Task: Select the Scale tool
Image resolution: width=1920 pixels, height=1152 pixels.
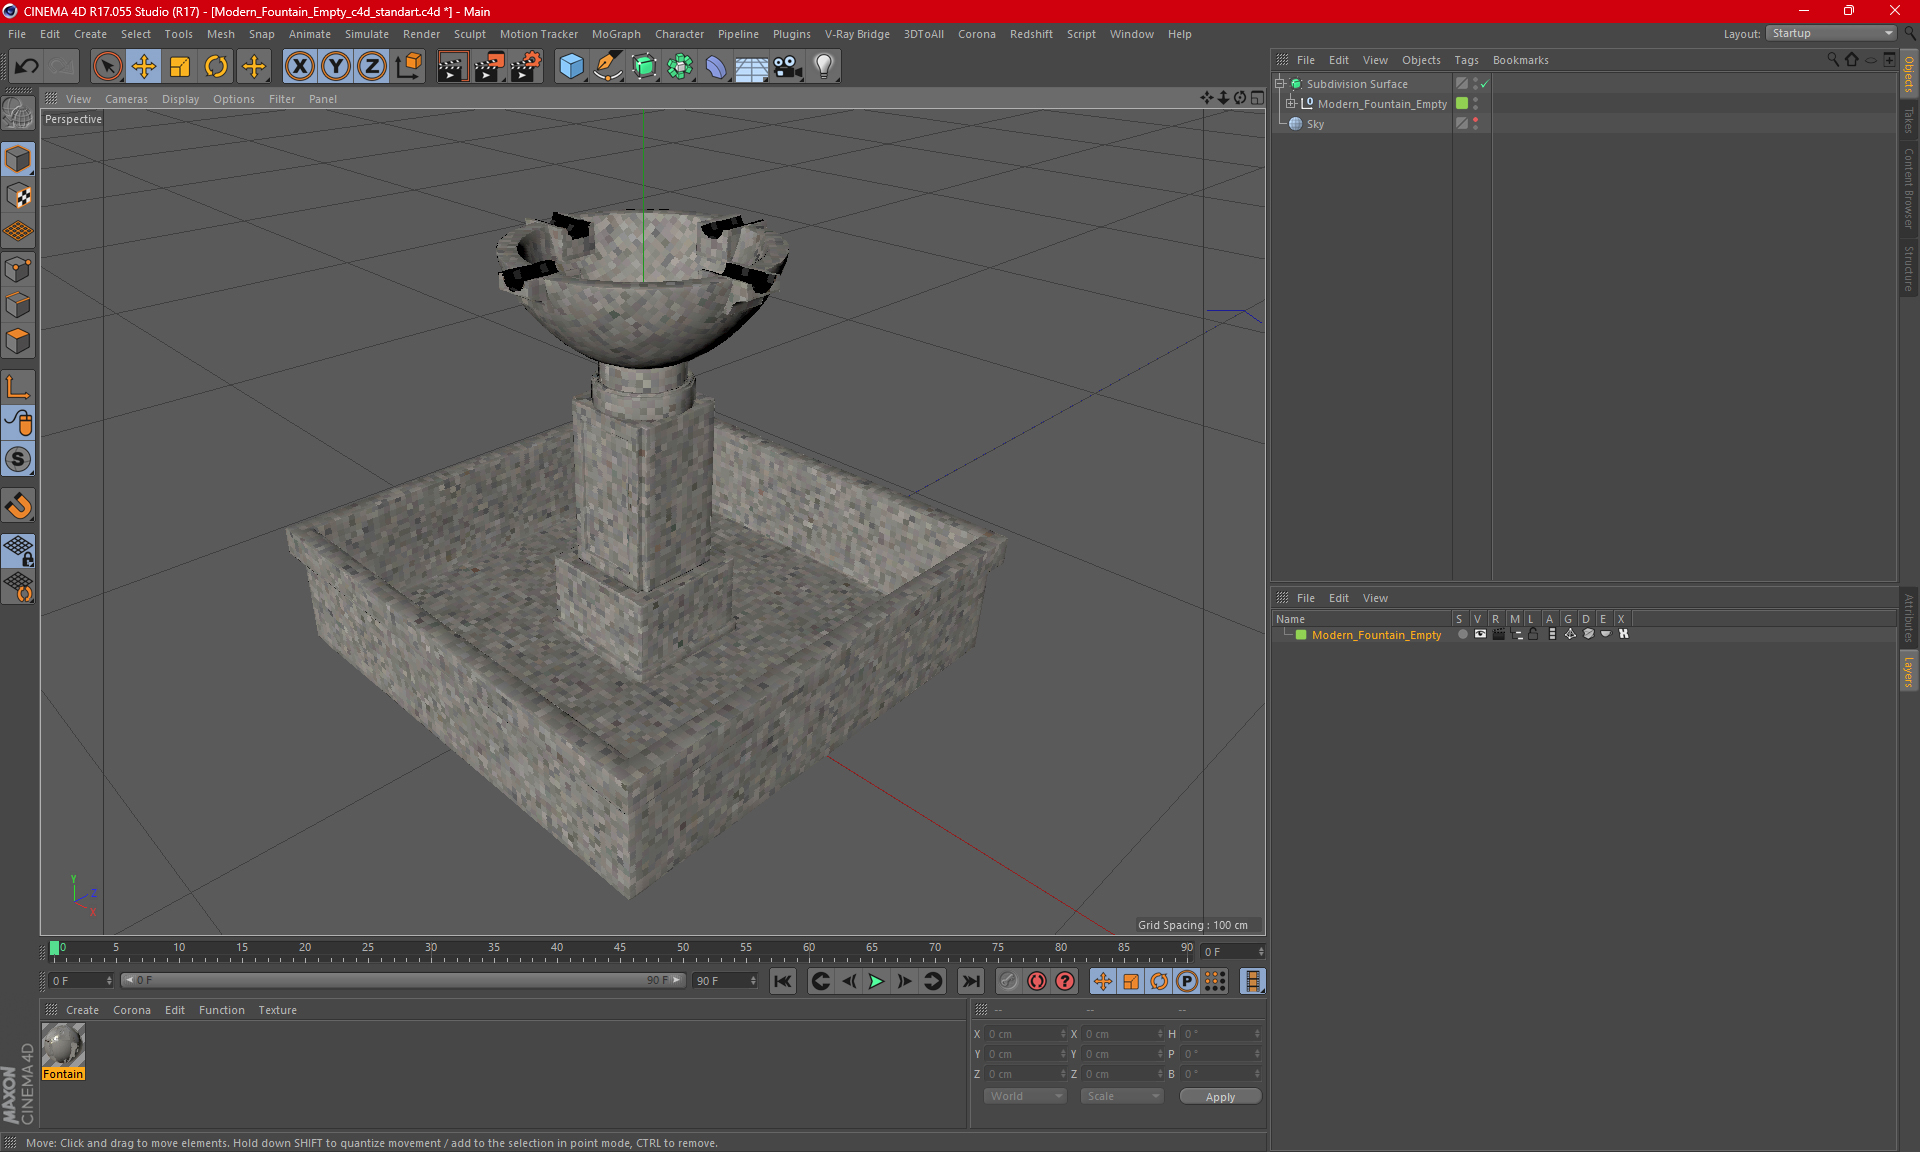Action: 180,67
